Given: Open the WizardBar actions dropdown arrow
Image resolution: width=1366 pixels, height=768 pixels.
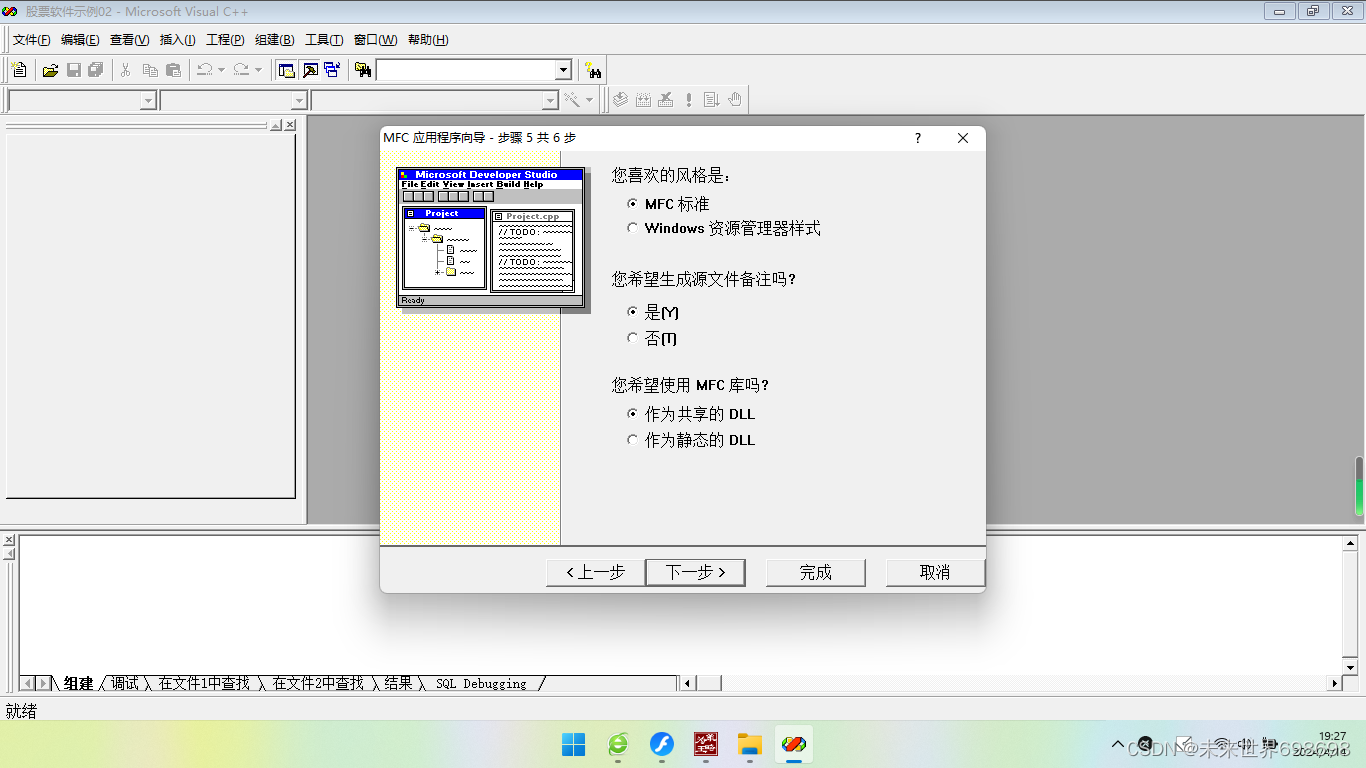Looking at the screenshot, I should click(x=589, y=100).
